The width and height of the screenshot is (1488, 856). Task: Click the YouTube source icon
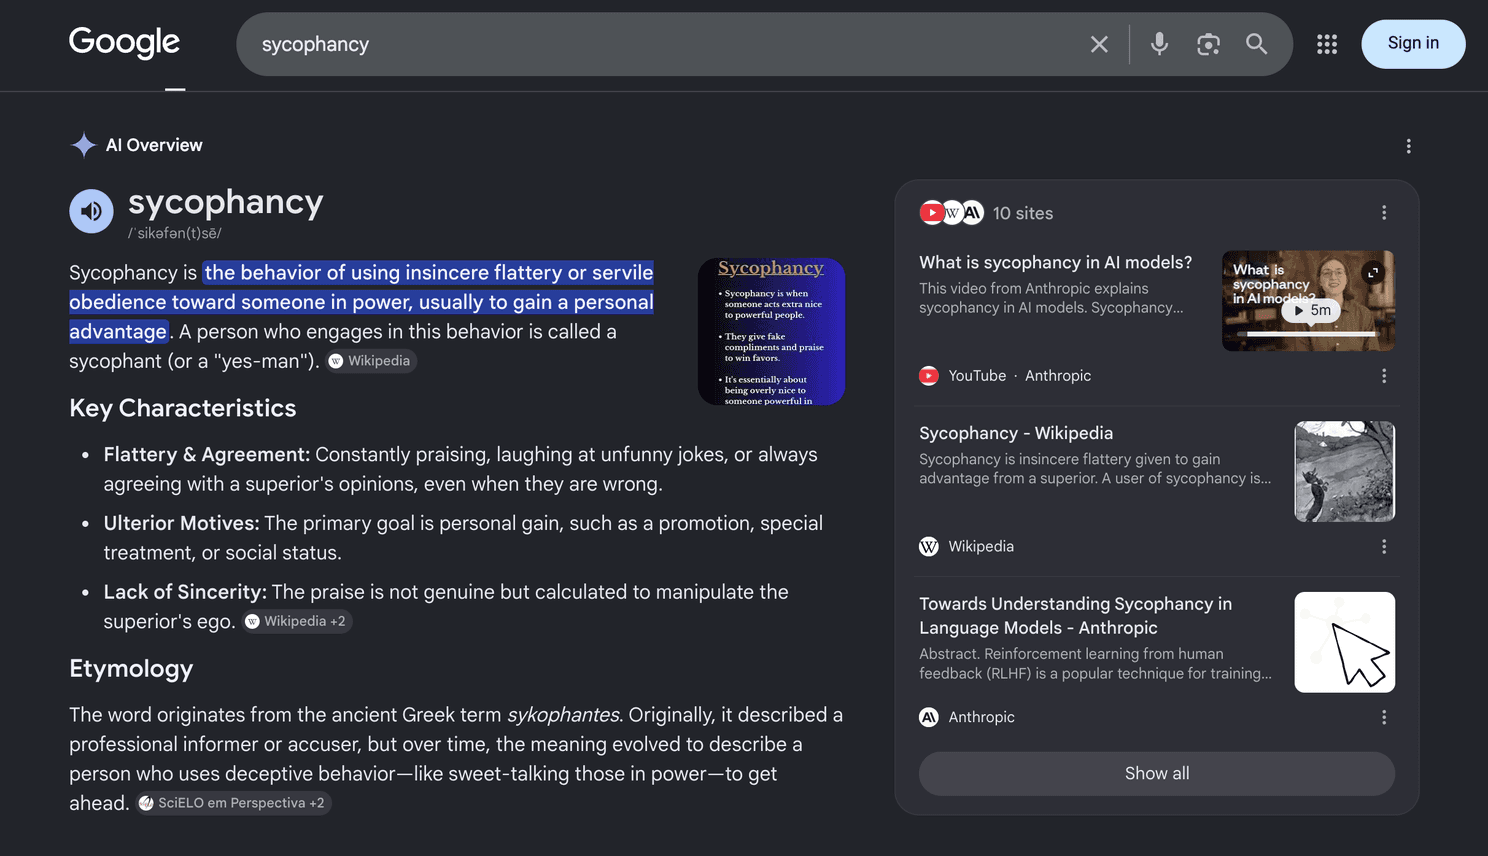click(x=929, y=376)
